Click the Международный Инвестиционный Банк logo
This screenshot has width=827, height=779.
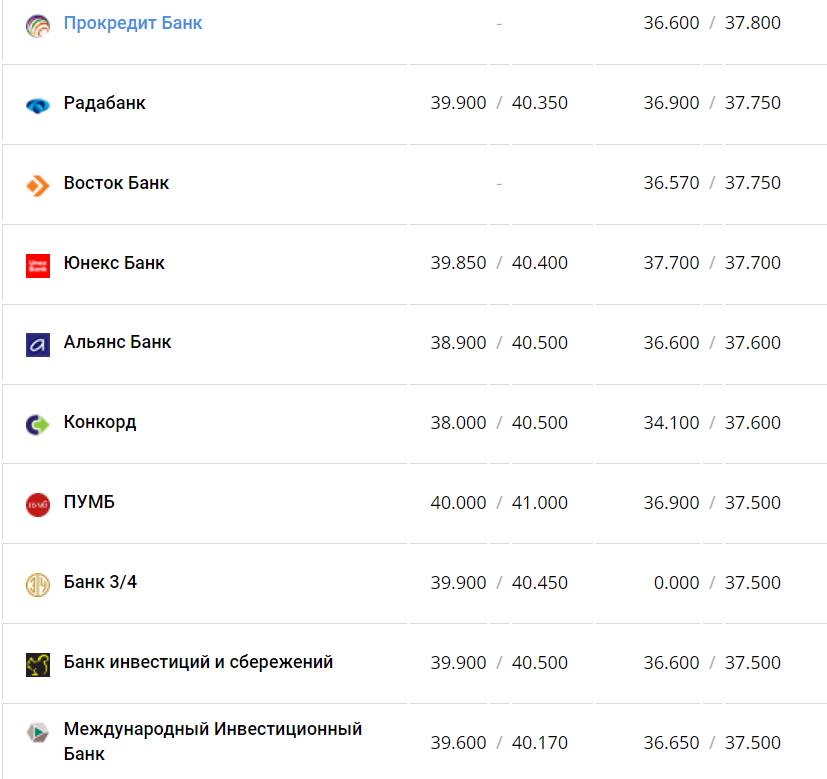pos(37,732)
